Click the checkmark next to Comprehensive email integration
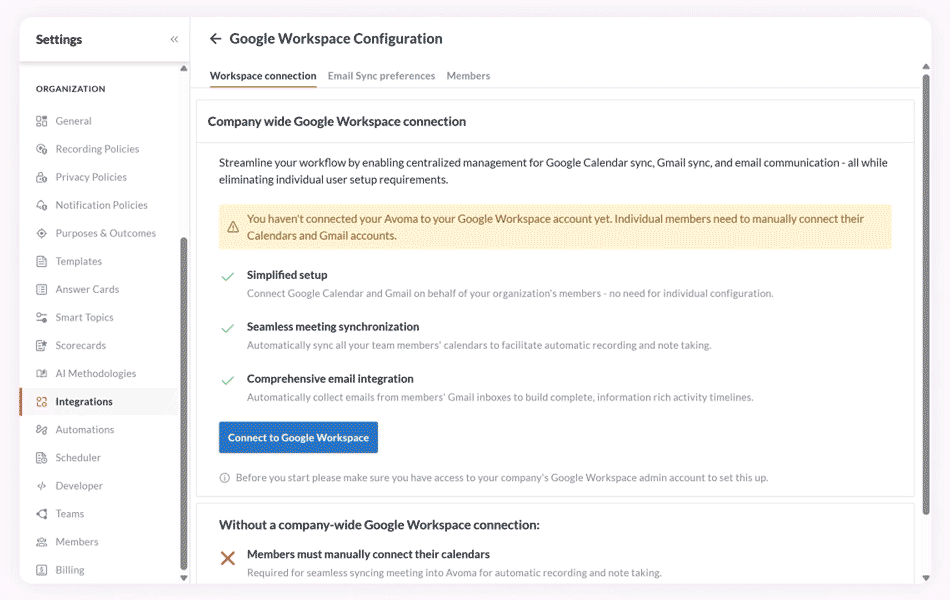This screenshot has height=600, width=950. click(x=228, y=381)
